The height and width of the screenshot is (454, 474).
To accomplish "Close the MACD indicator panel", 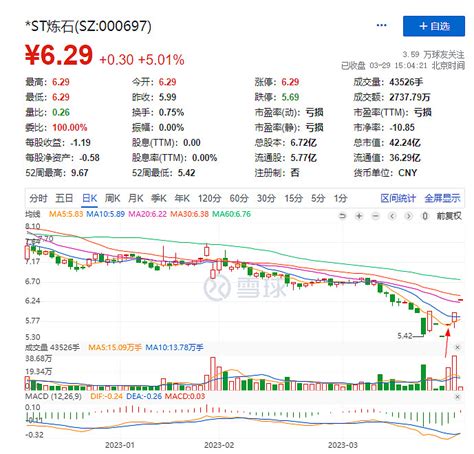I will pyautogui.click(x=457, y=397).
